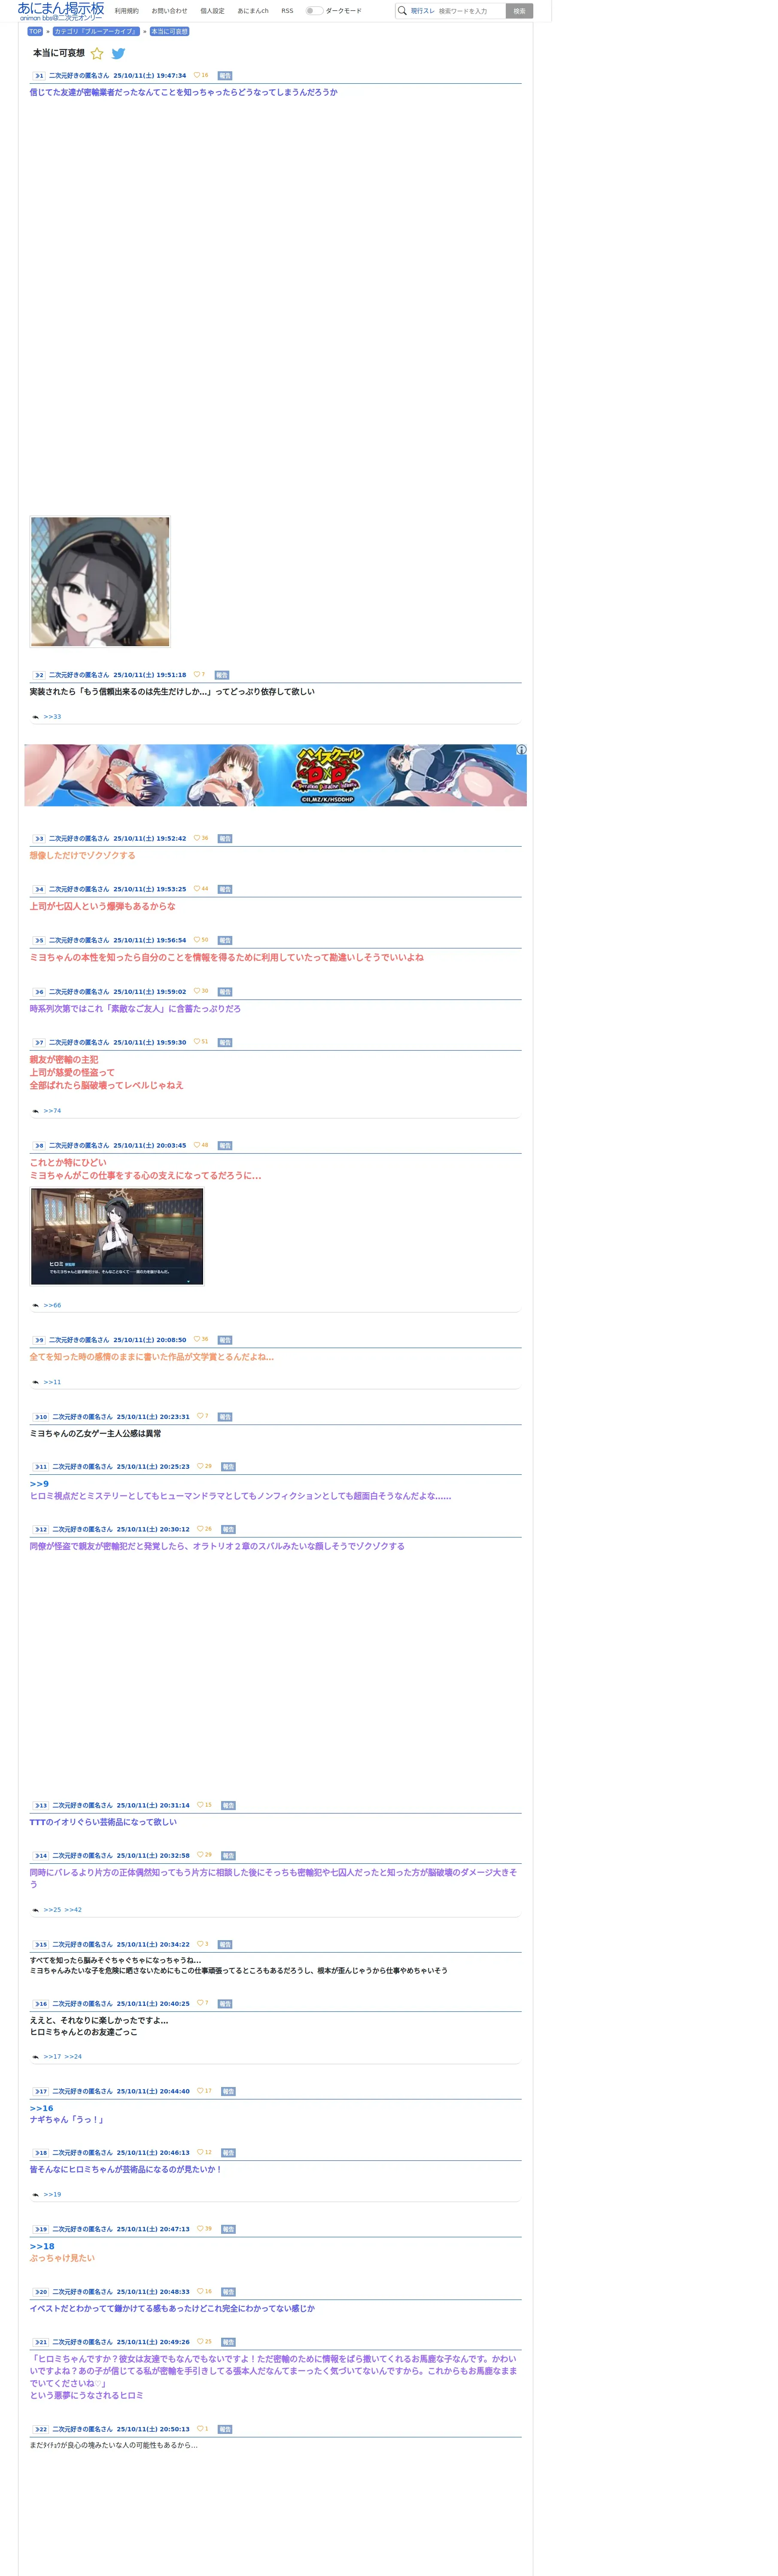
Task: Like post 1 with its heart icon
Action: (197, 75)
